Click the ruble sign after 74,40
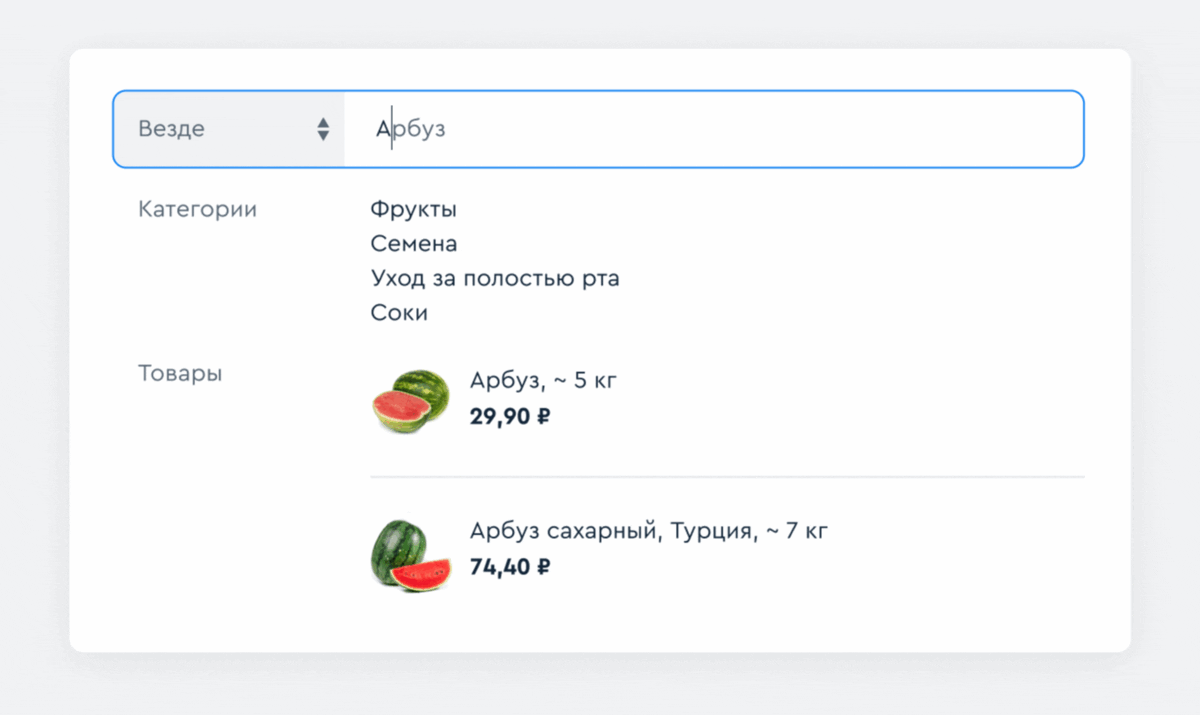 click(543, 567)
